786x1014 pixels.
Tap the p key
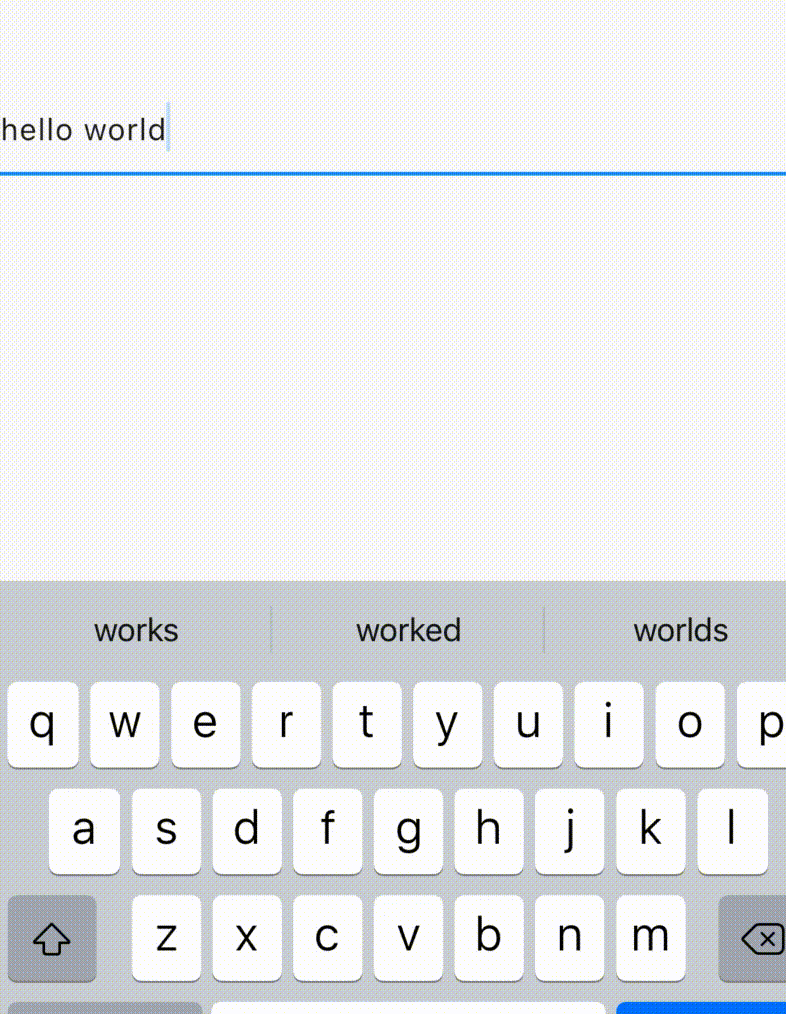pos(761,724)
